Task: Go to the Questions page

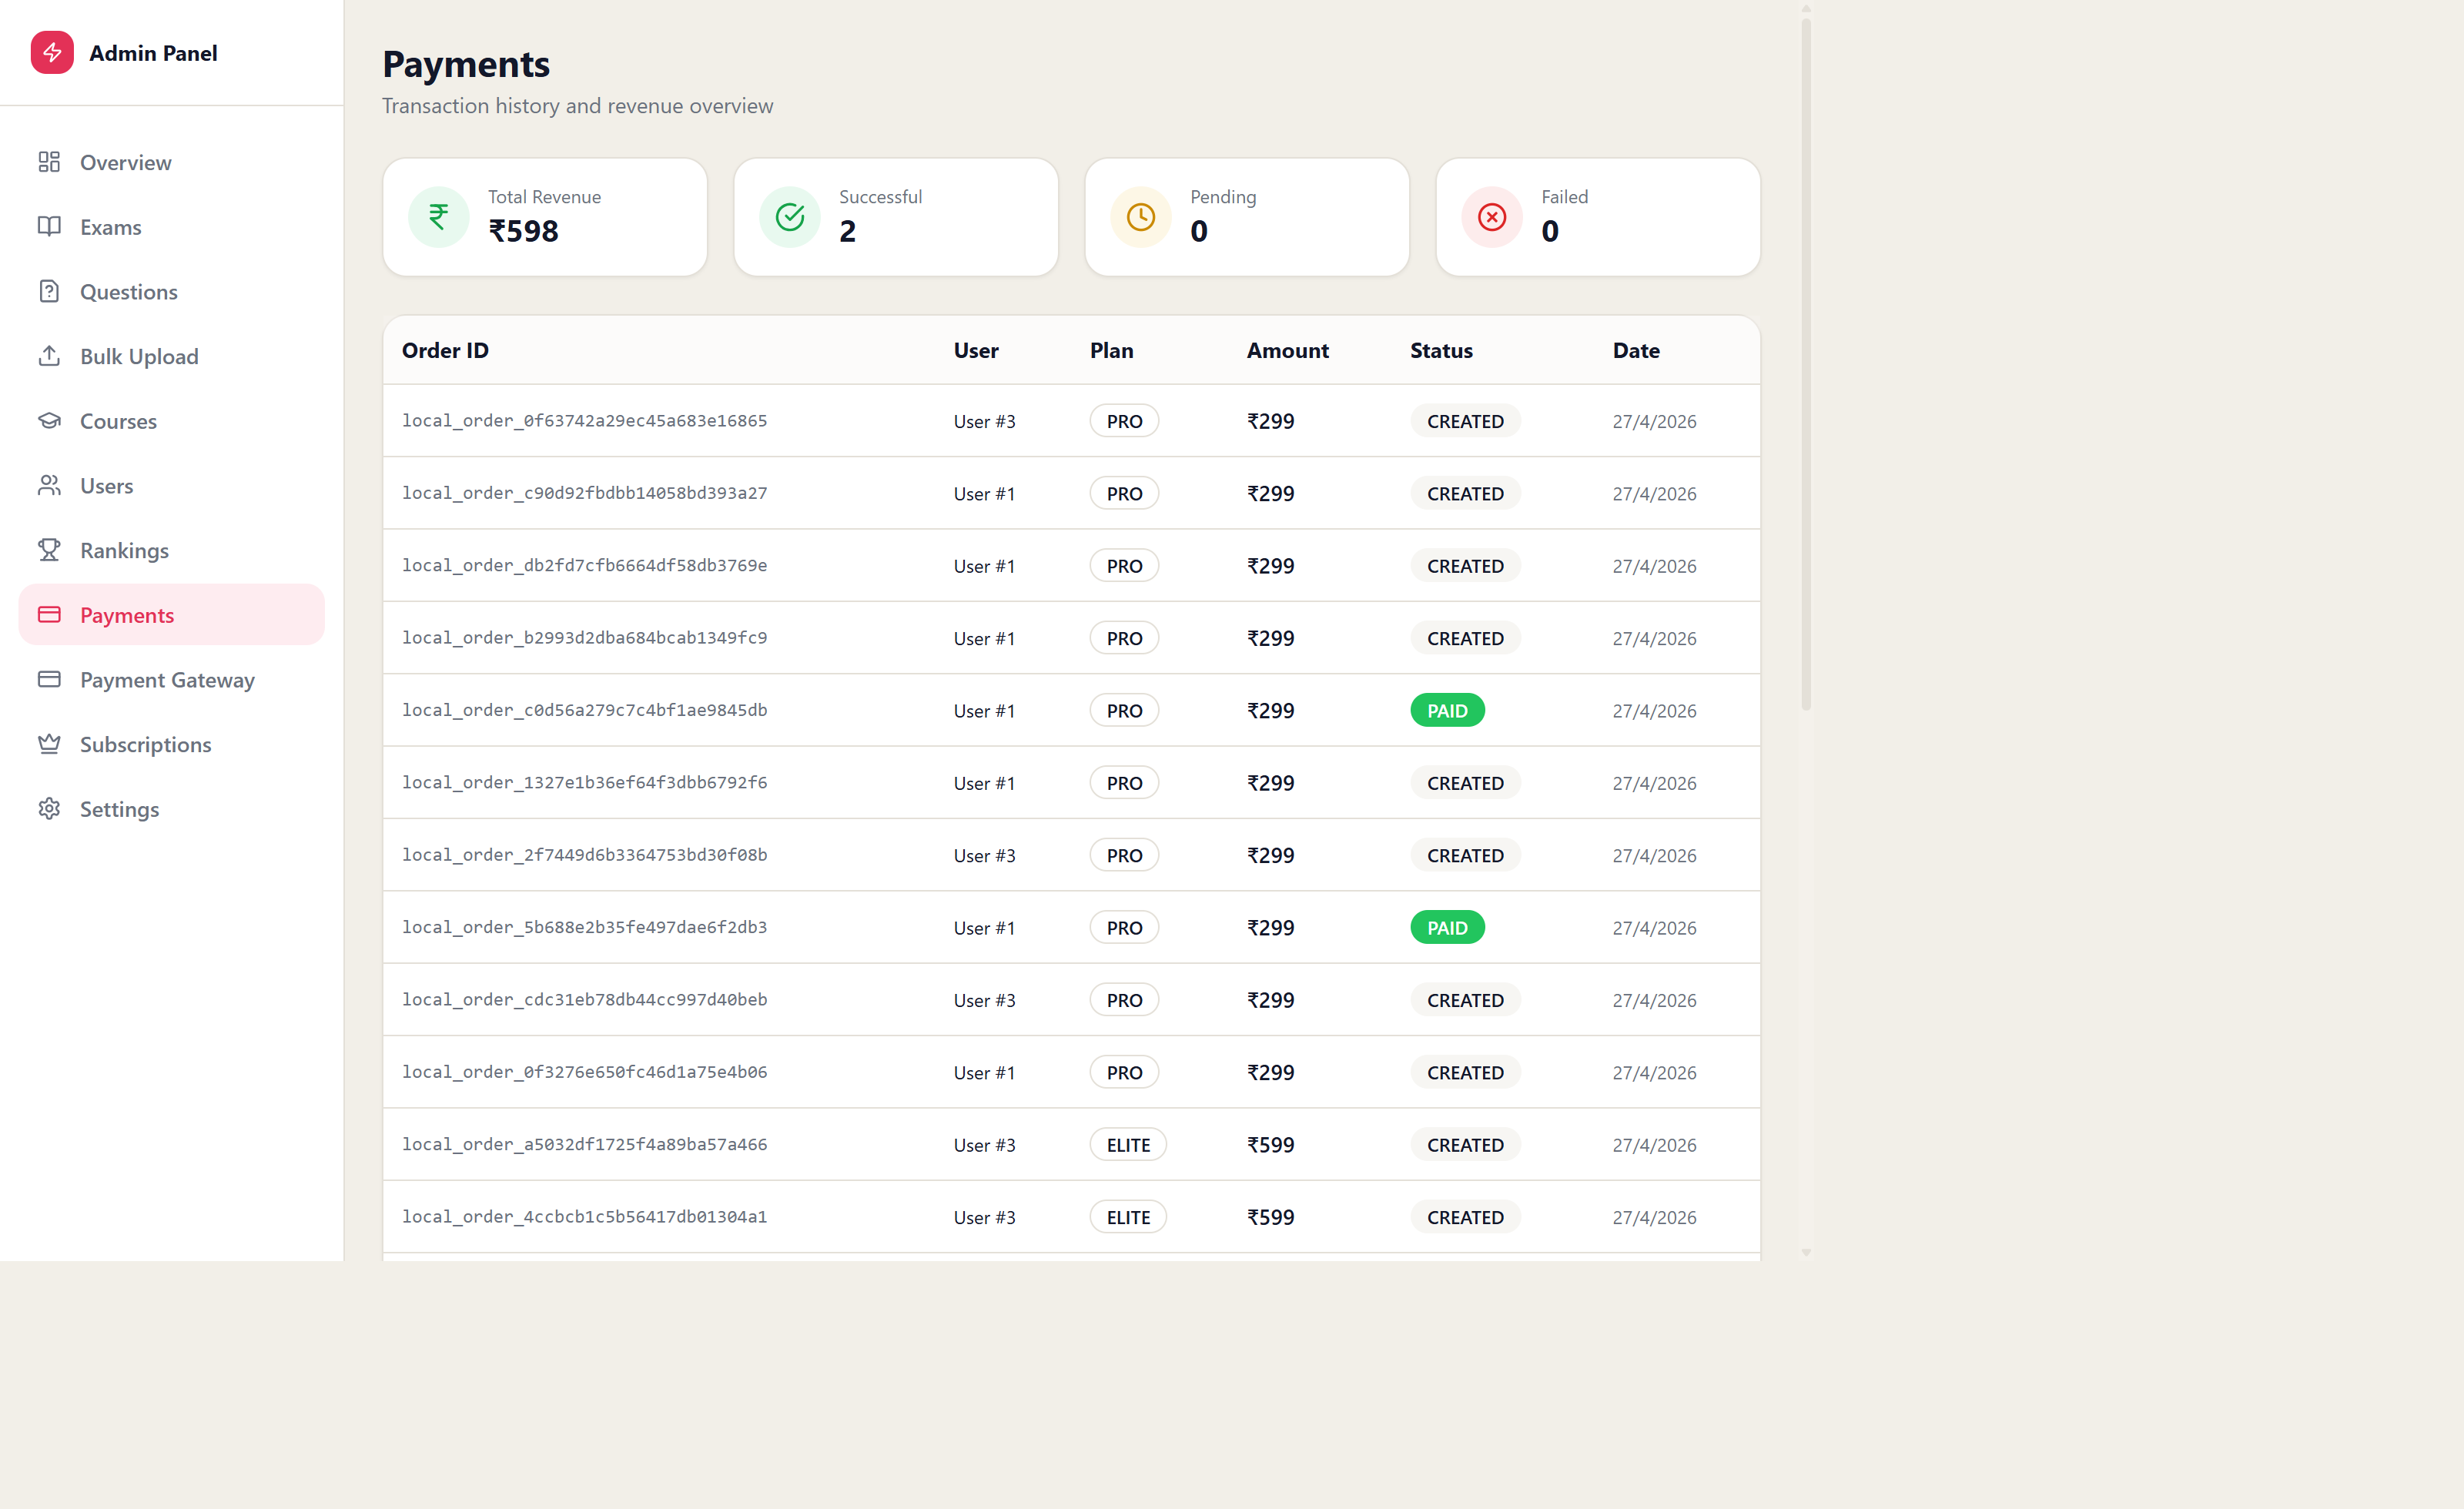Action: coord(171,291)
